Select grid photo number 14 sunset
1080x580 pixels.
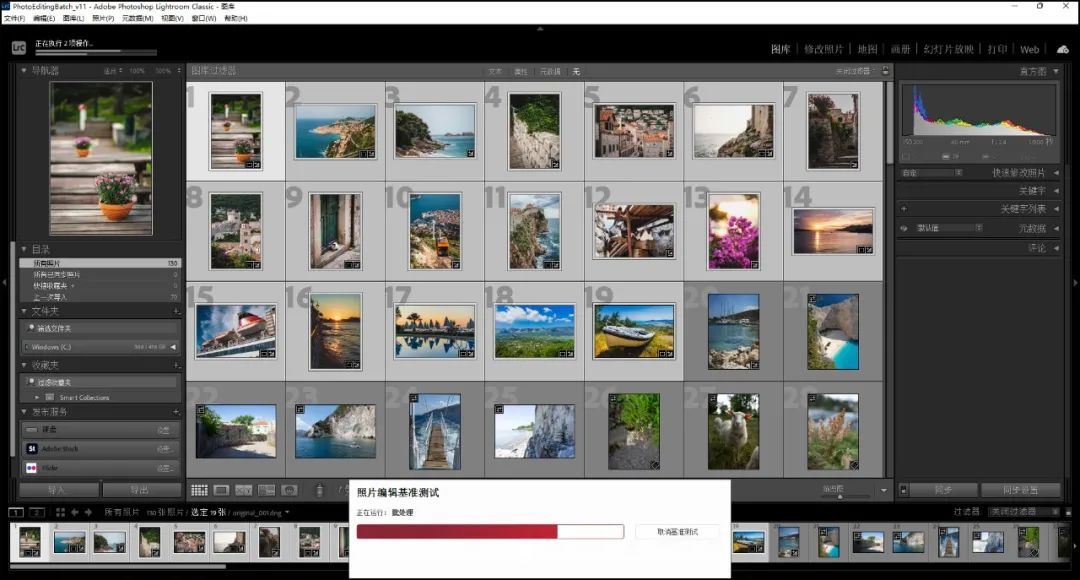click(x=833, y=231)
